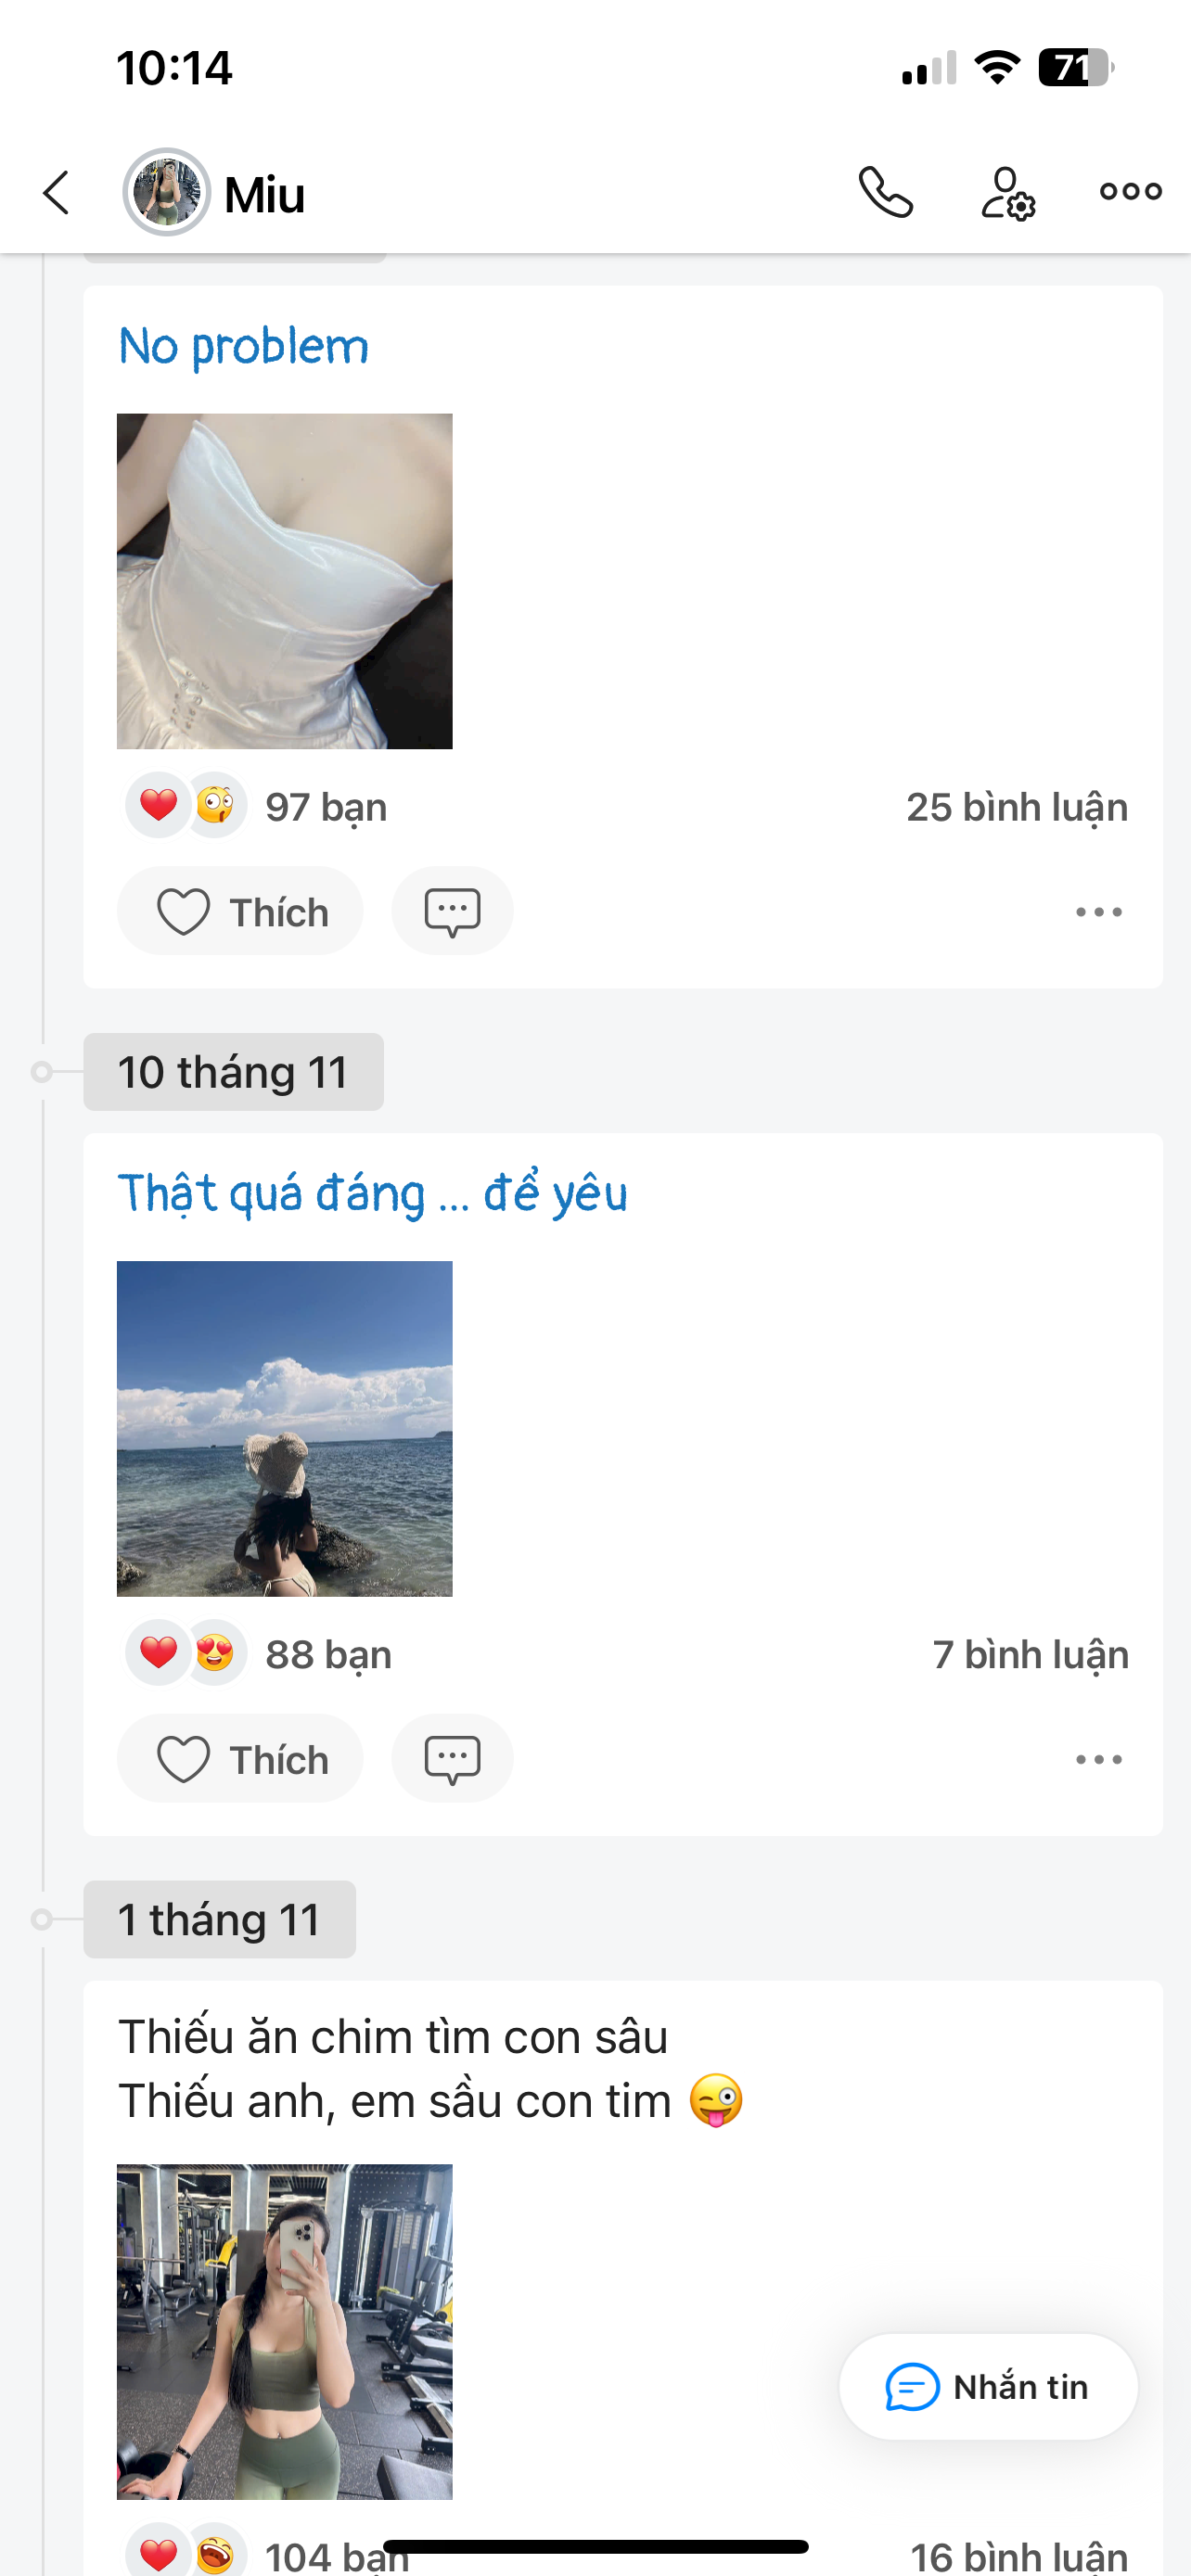This screenshot has height=2576, width=1191.
Task: View reaction emojis on "No problem" post
Action: pos(187,806)
